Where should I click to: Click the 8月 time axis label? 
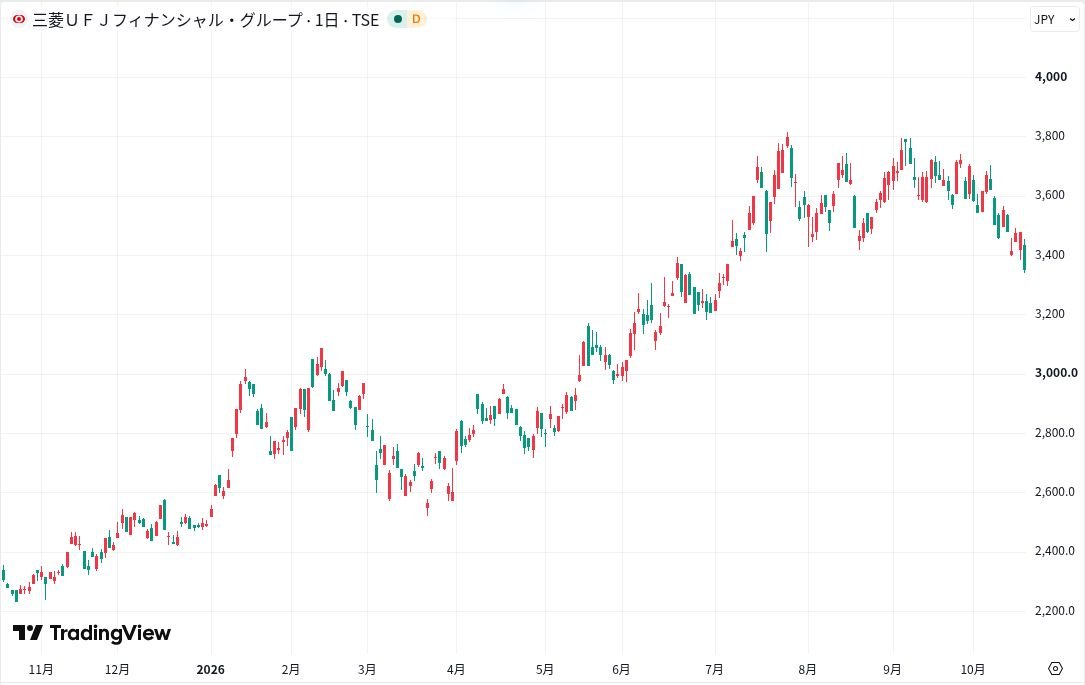(x=807, y=669)
